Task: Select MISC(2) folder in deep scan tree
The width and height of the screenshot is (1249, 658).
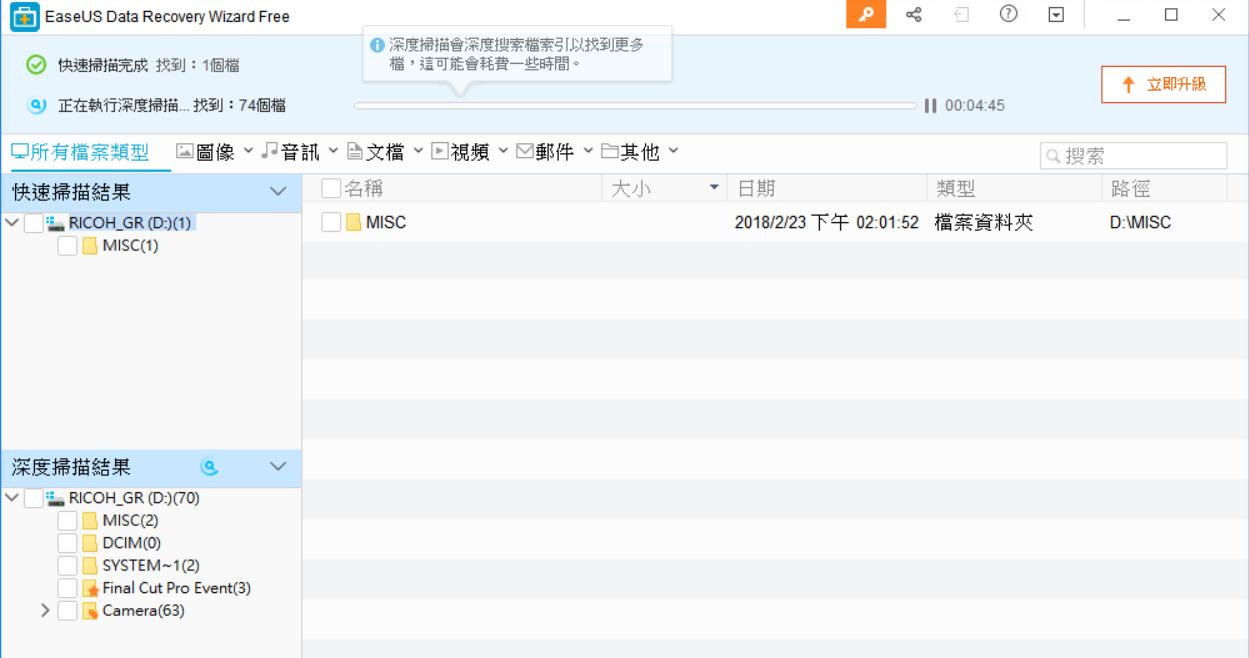Action: pos(130,521)
